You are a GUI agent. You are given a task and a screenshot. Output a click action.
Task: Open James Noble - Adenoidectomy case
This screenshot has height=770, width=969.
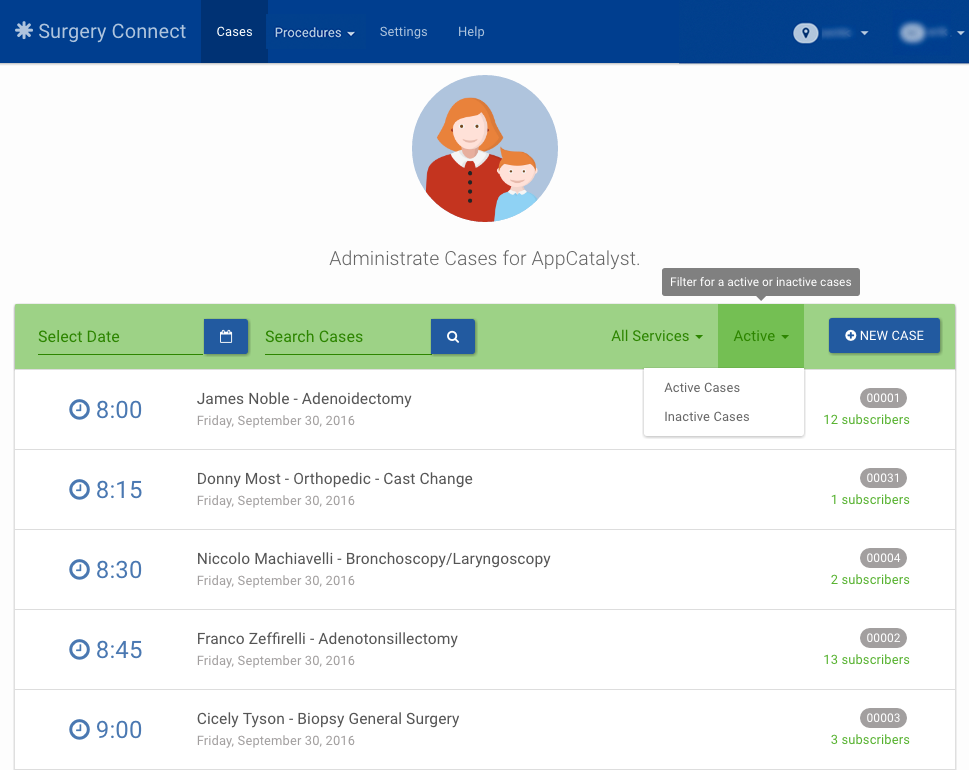click(x=304, y=399)
